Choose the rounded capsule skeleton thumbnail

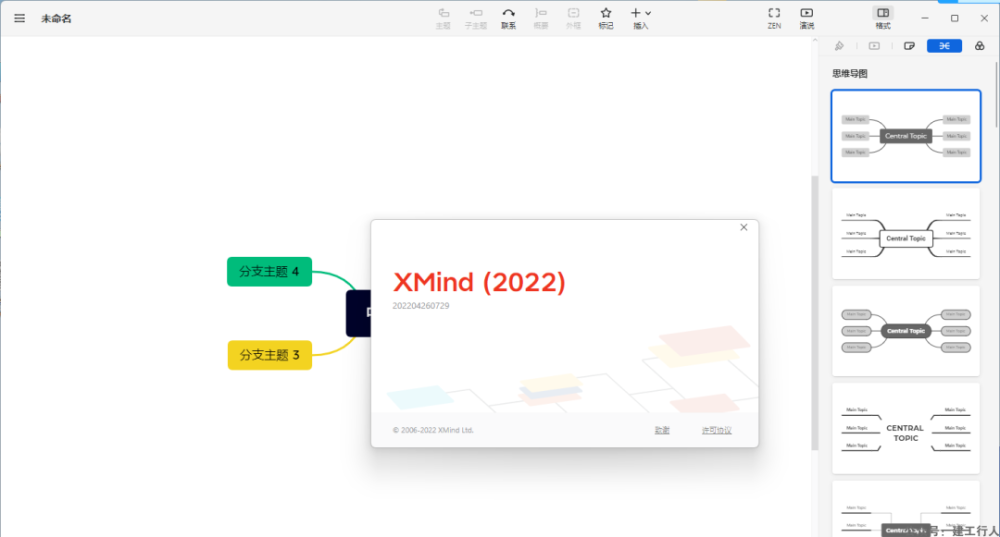pos(906,331)
